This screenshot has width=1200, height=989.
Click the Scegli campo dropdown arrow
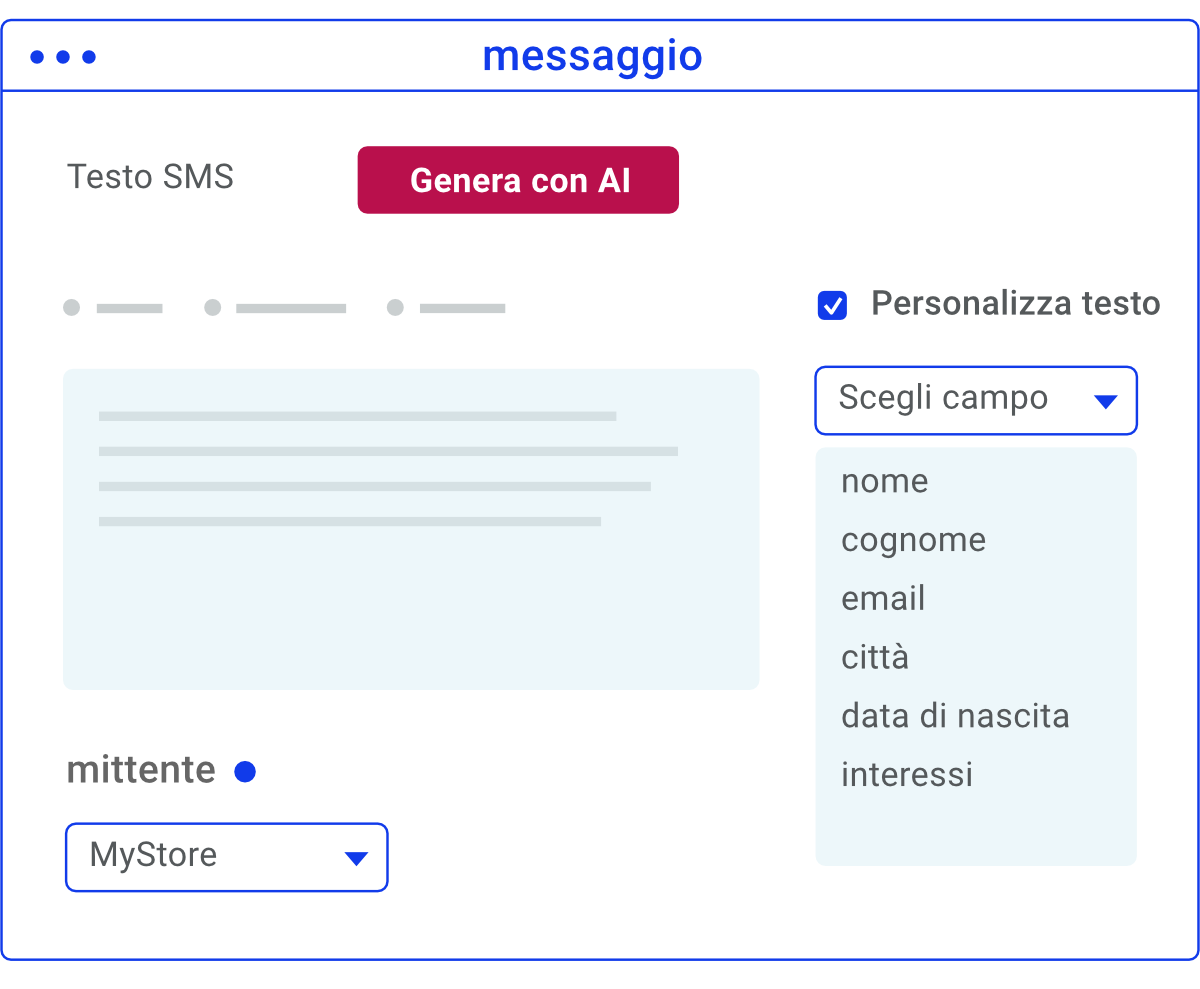1104,402
